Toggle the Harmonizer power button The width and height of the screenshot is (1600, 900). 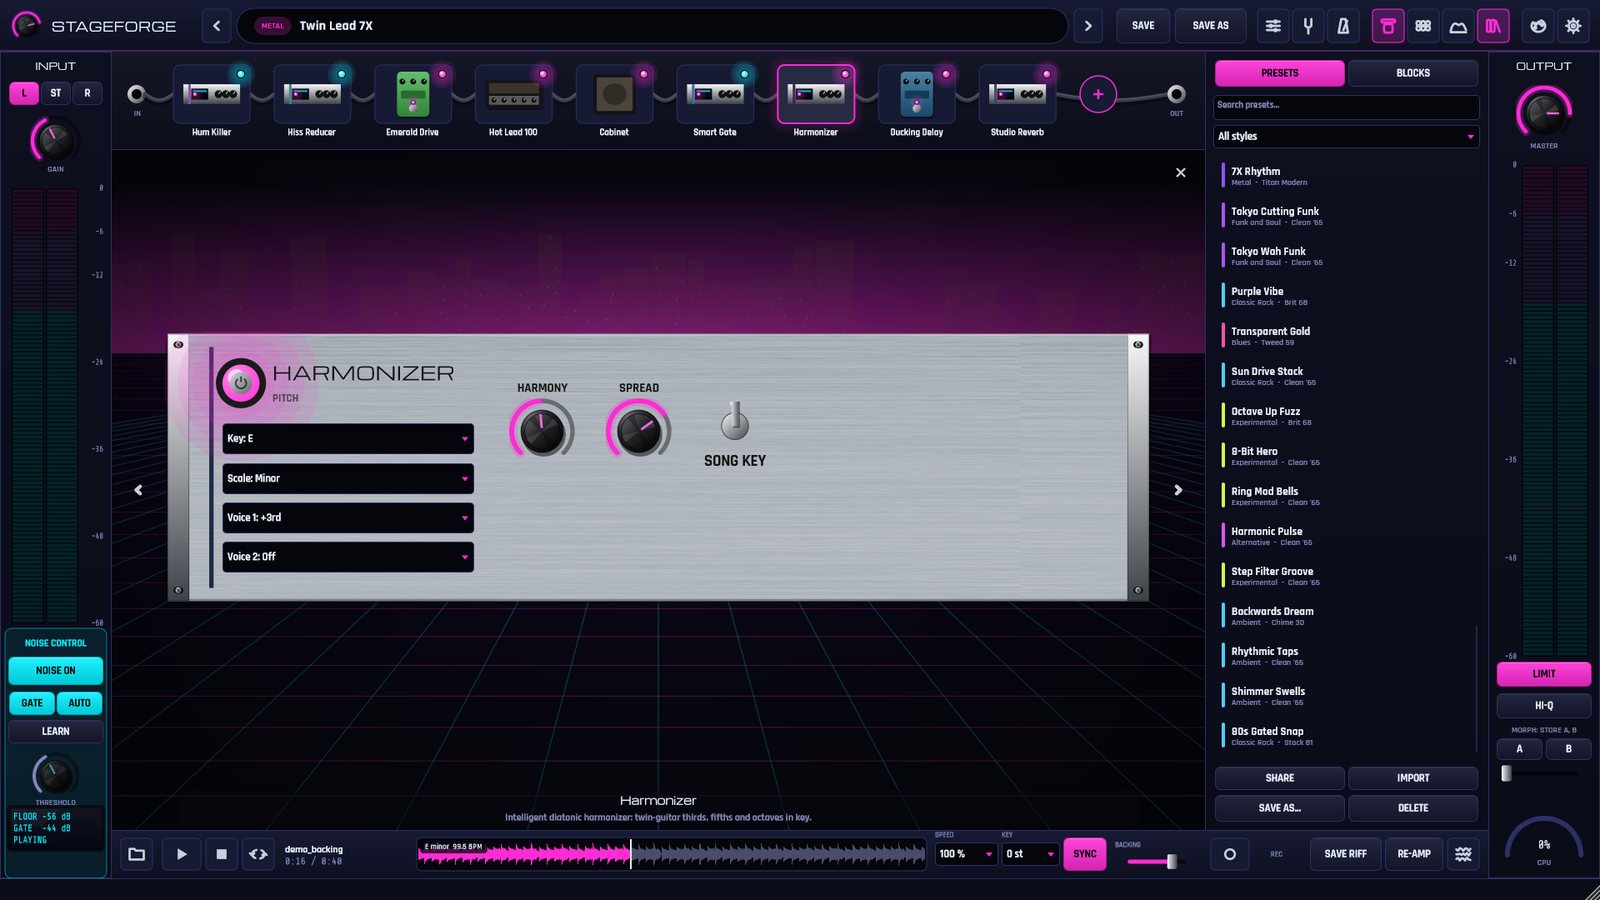tap(240, 382)
